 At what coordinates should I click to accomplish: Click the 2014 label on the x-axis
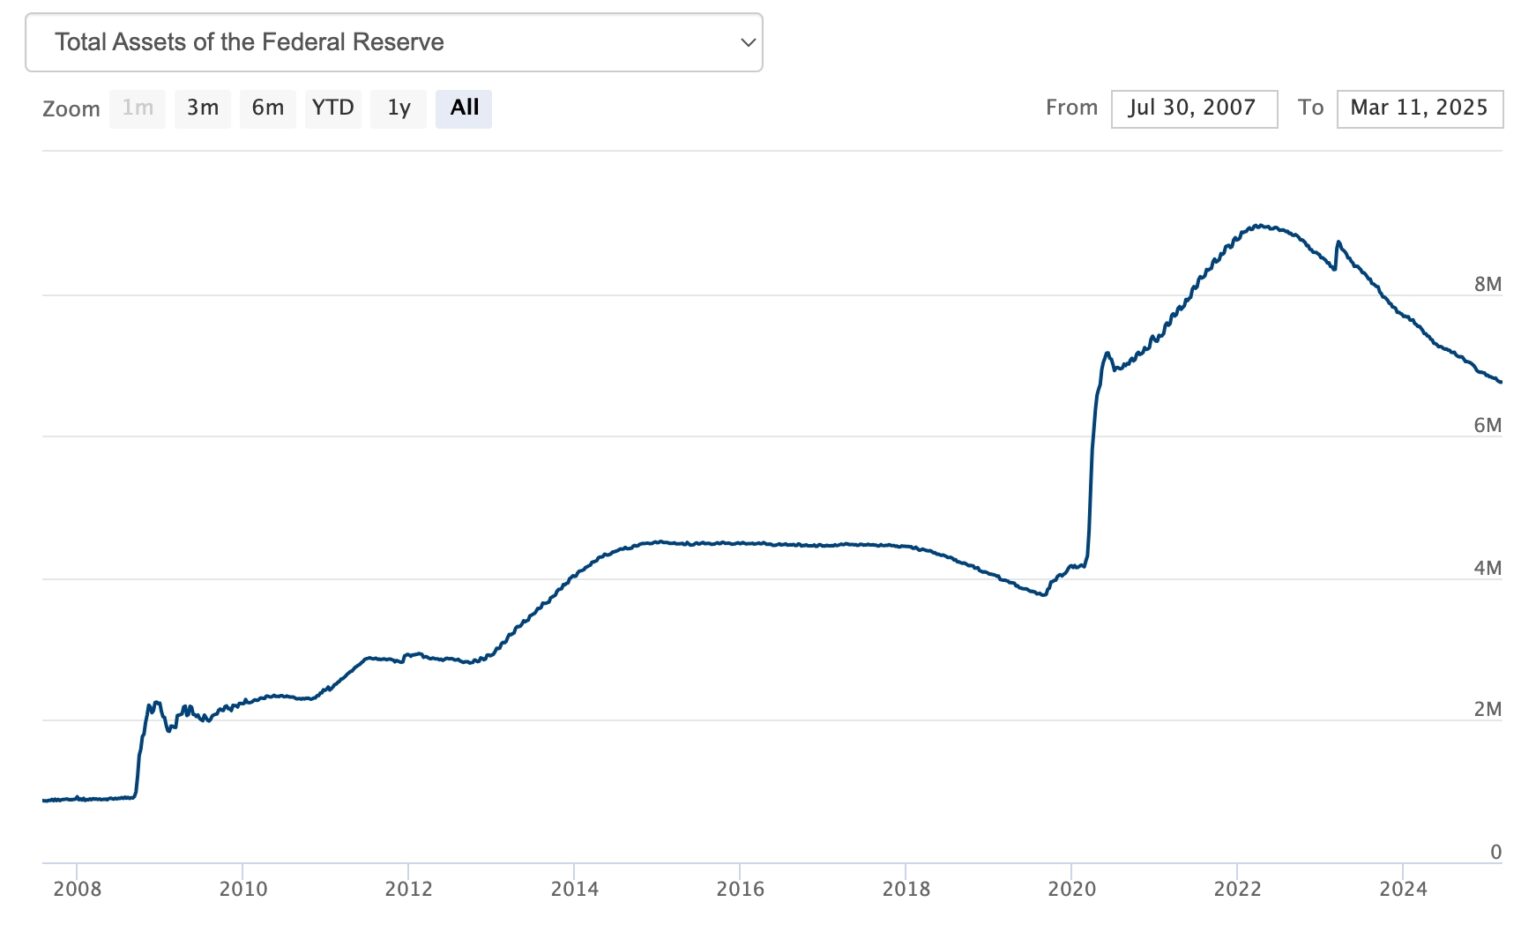point(574,889)
